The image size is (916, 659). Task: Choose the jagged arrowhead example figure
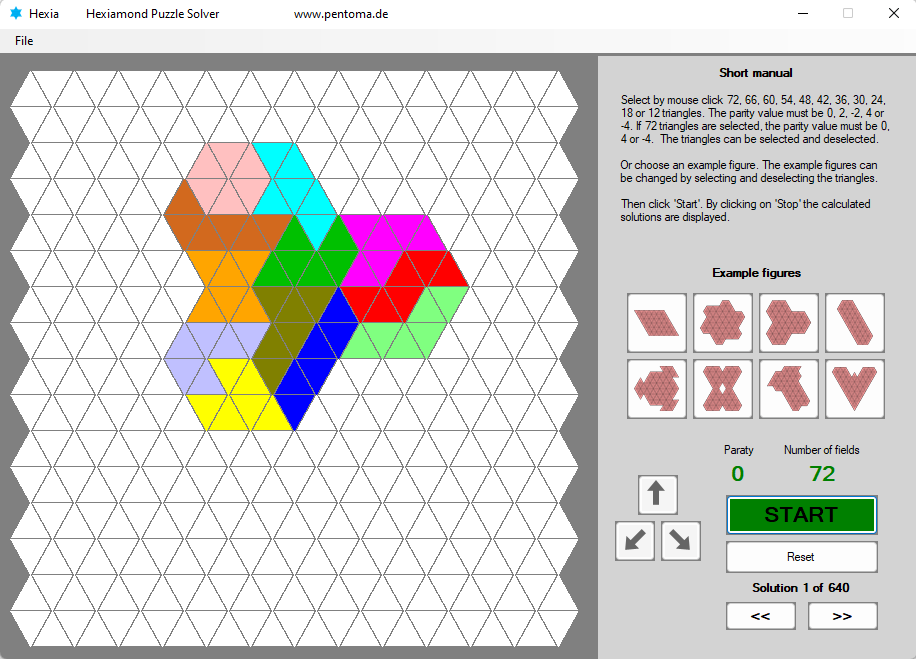click(x=657, y=389)
